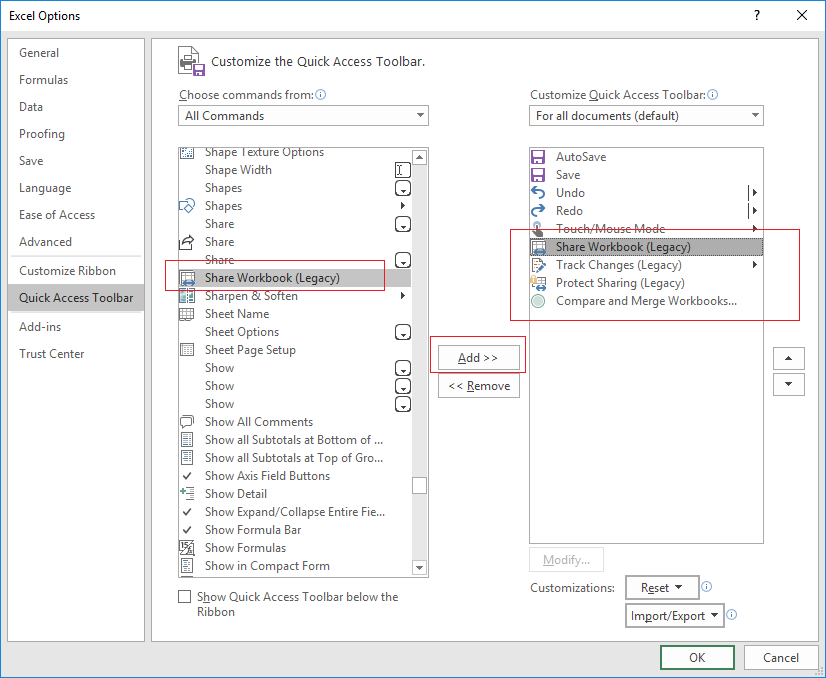
Task: Click the Cancel button
Action: [x=781, y=657]
